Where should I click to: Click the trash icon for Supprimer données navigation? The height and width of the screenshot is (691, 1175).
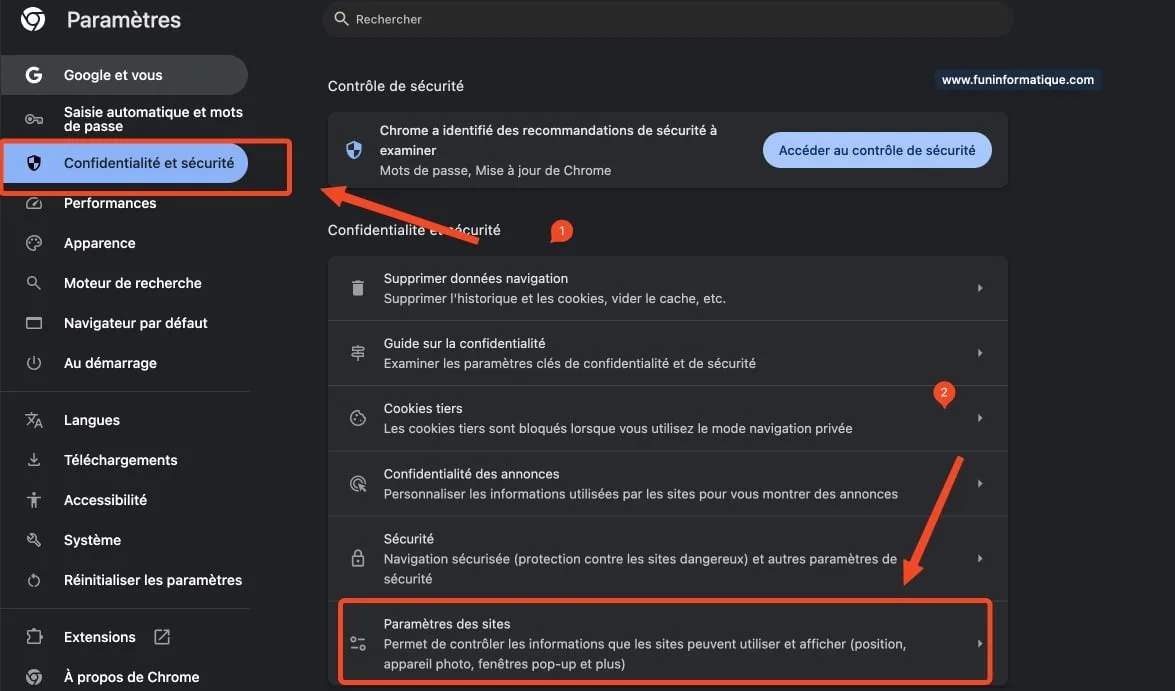357,287
